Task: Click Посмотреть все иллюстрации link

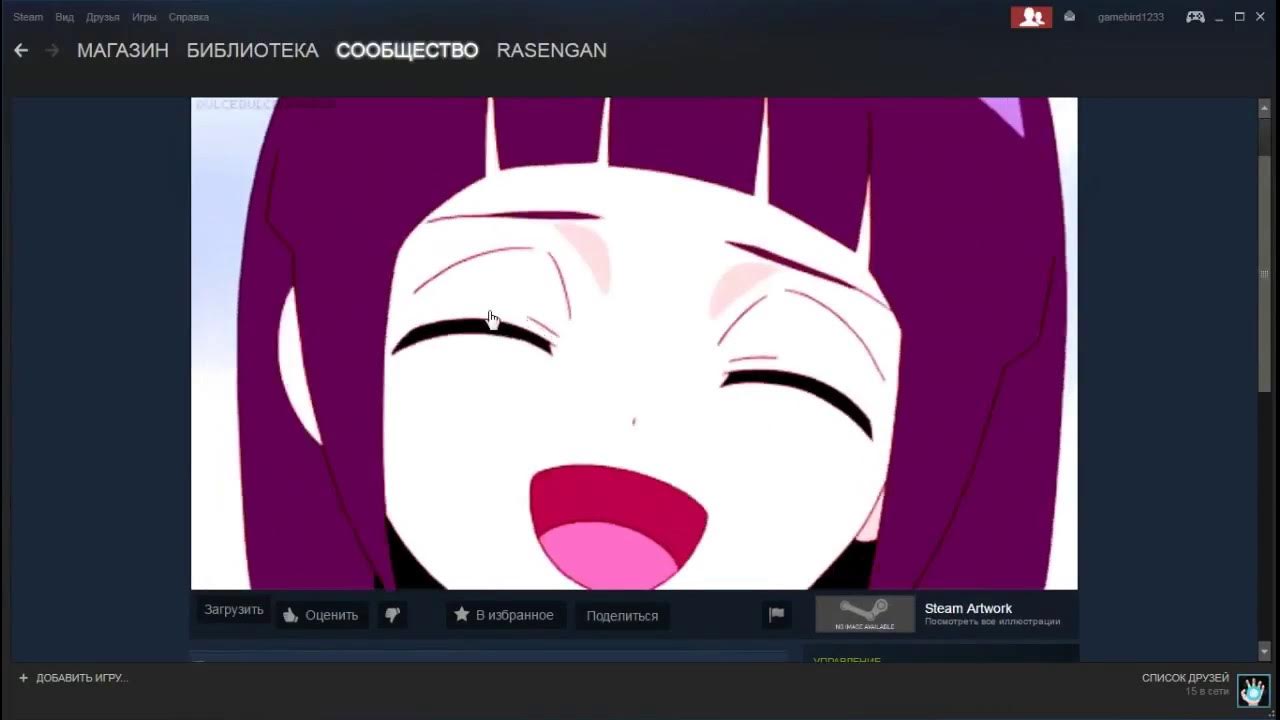Action: 992,622
